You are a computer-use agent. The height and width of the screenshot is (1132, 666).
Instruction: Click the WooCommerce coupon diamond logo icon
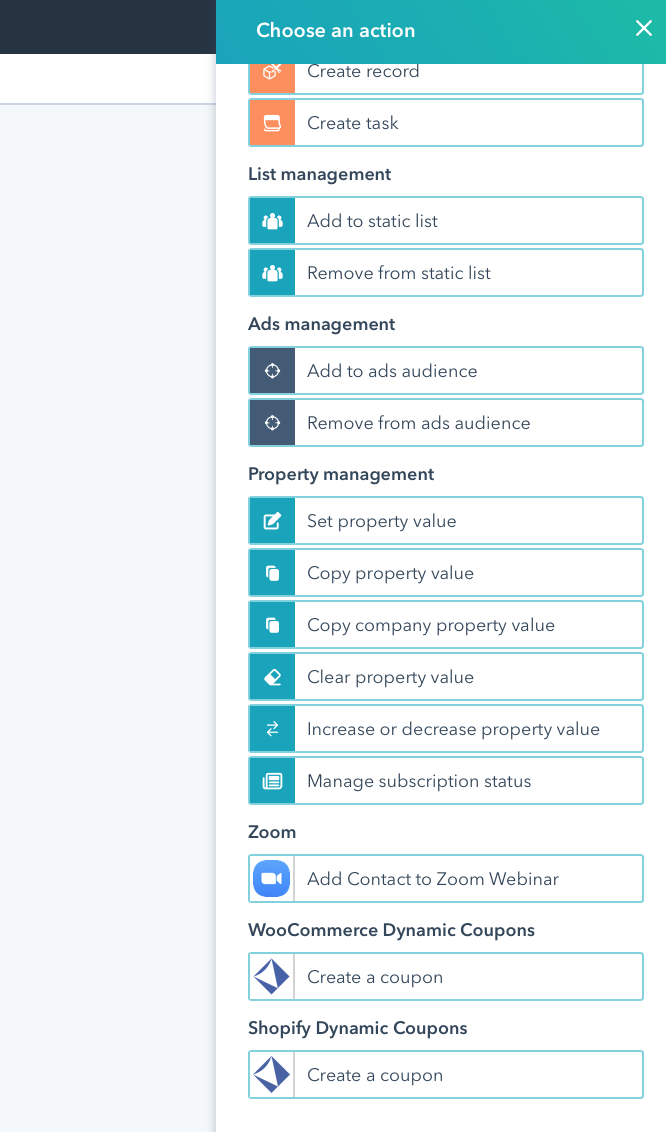pyautogui.click(x=272, y=977)
